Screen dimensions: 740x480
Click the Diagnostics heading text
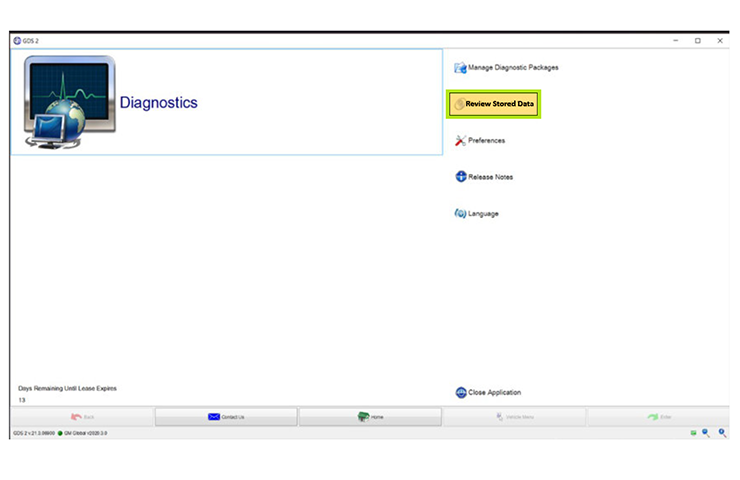pyautogui.click(x=158, y=103)
